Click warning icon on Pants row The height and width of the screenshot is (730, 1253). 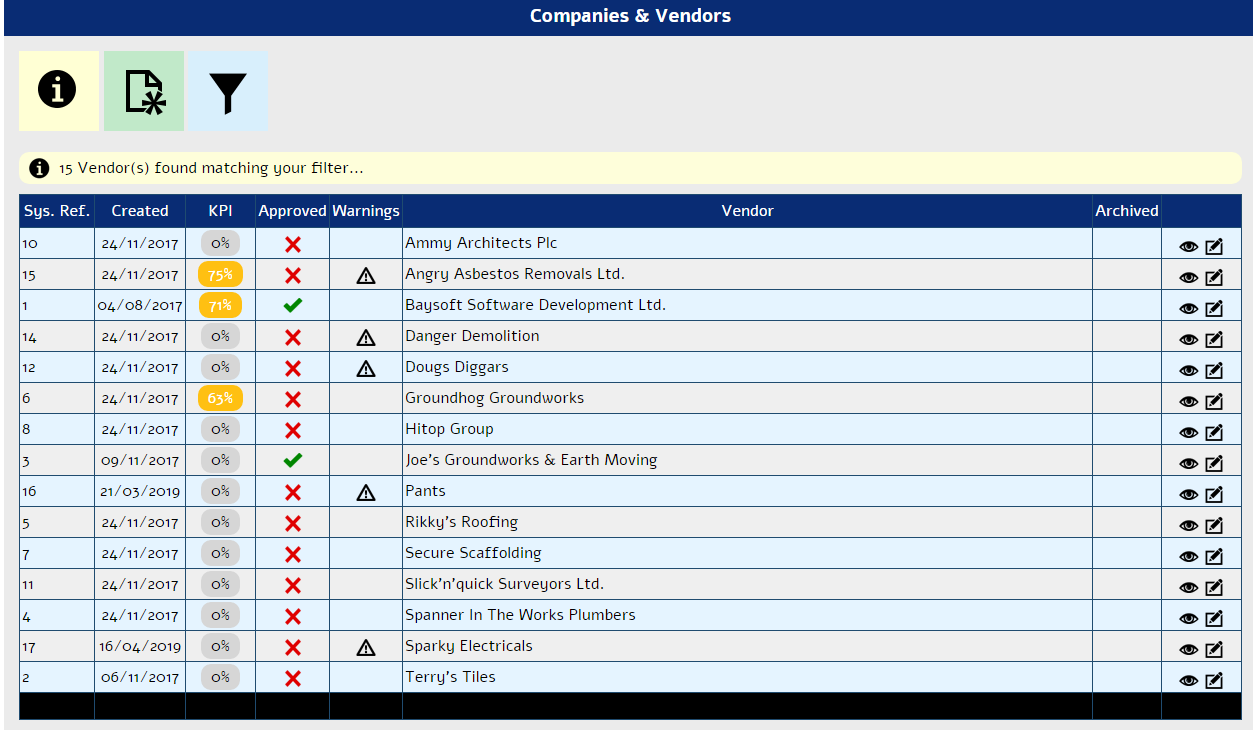(x=366, y=493)
